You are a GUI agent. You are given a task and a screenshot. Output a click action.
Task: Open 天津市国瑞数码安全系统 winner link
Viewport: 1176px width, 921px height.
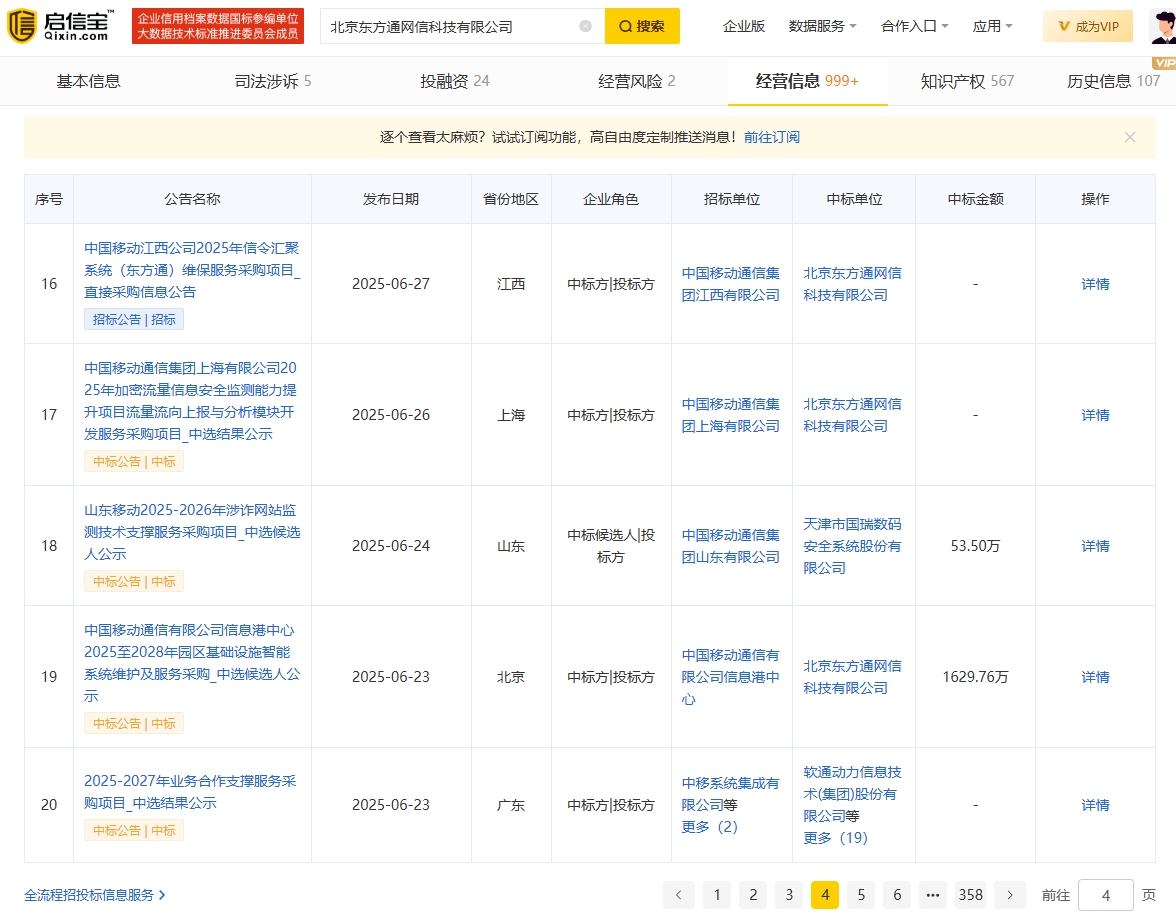coord(852,546)
